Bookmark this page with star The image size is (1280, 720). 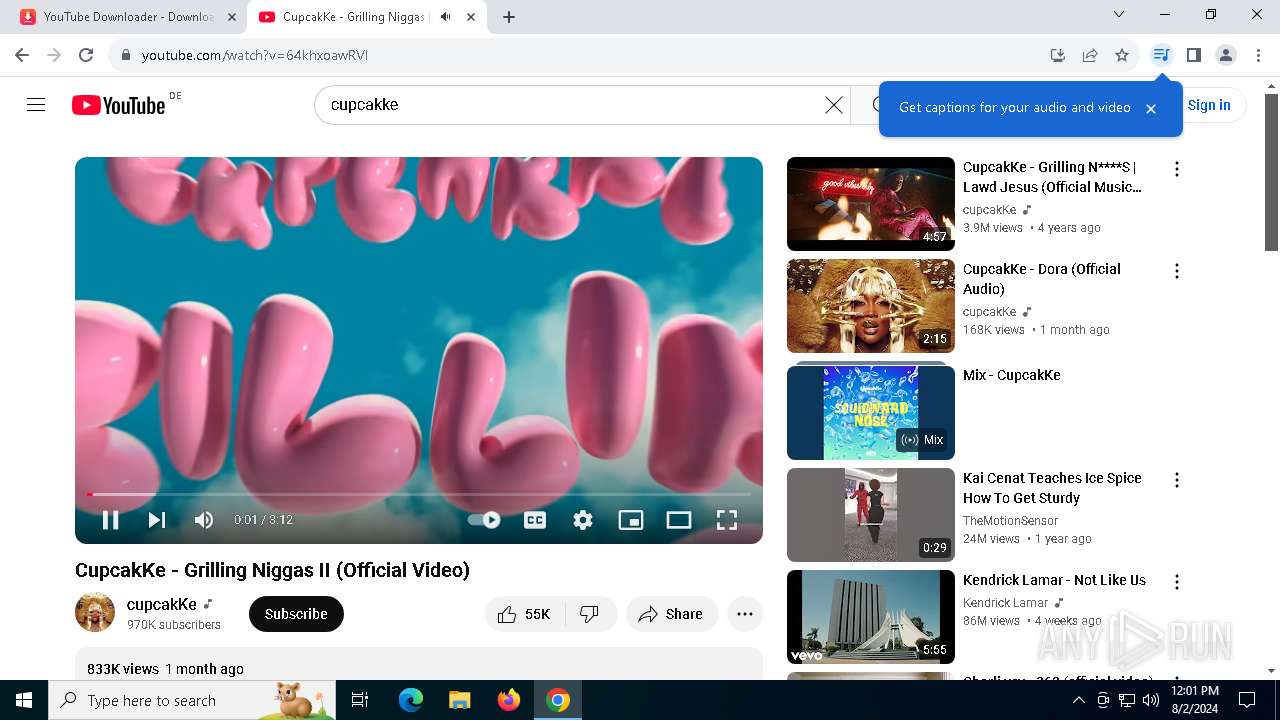tap(1122, 55)
